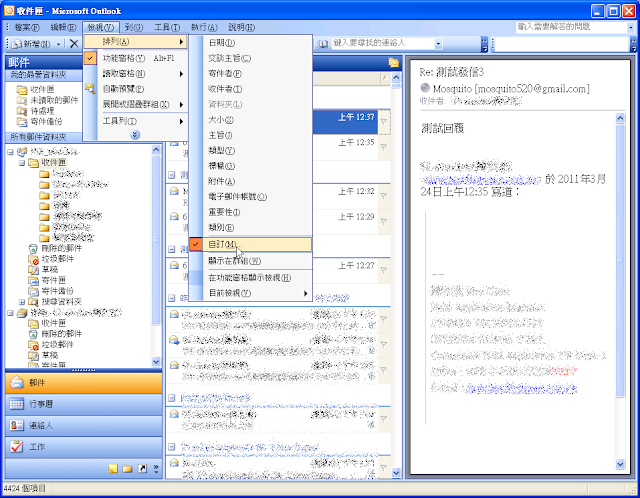
Task: Click the 輸入需要解答的問題 help box
Action: click(x=571, y=27)
